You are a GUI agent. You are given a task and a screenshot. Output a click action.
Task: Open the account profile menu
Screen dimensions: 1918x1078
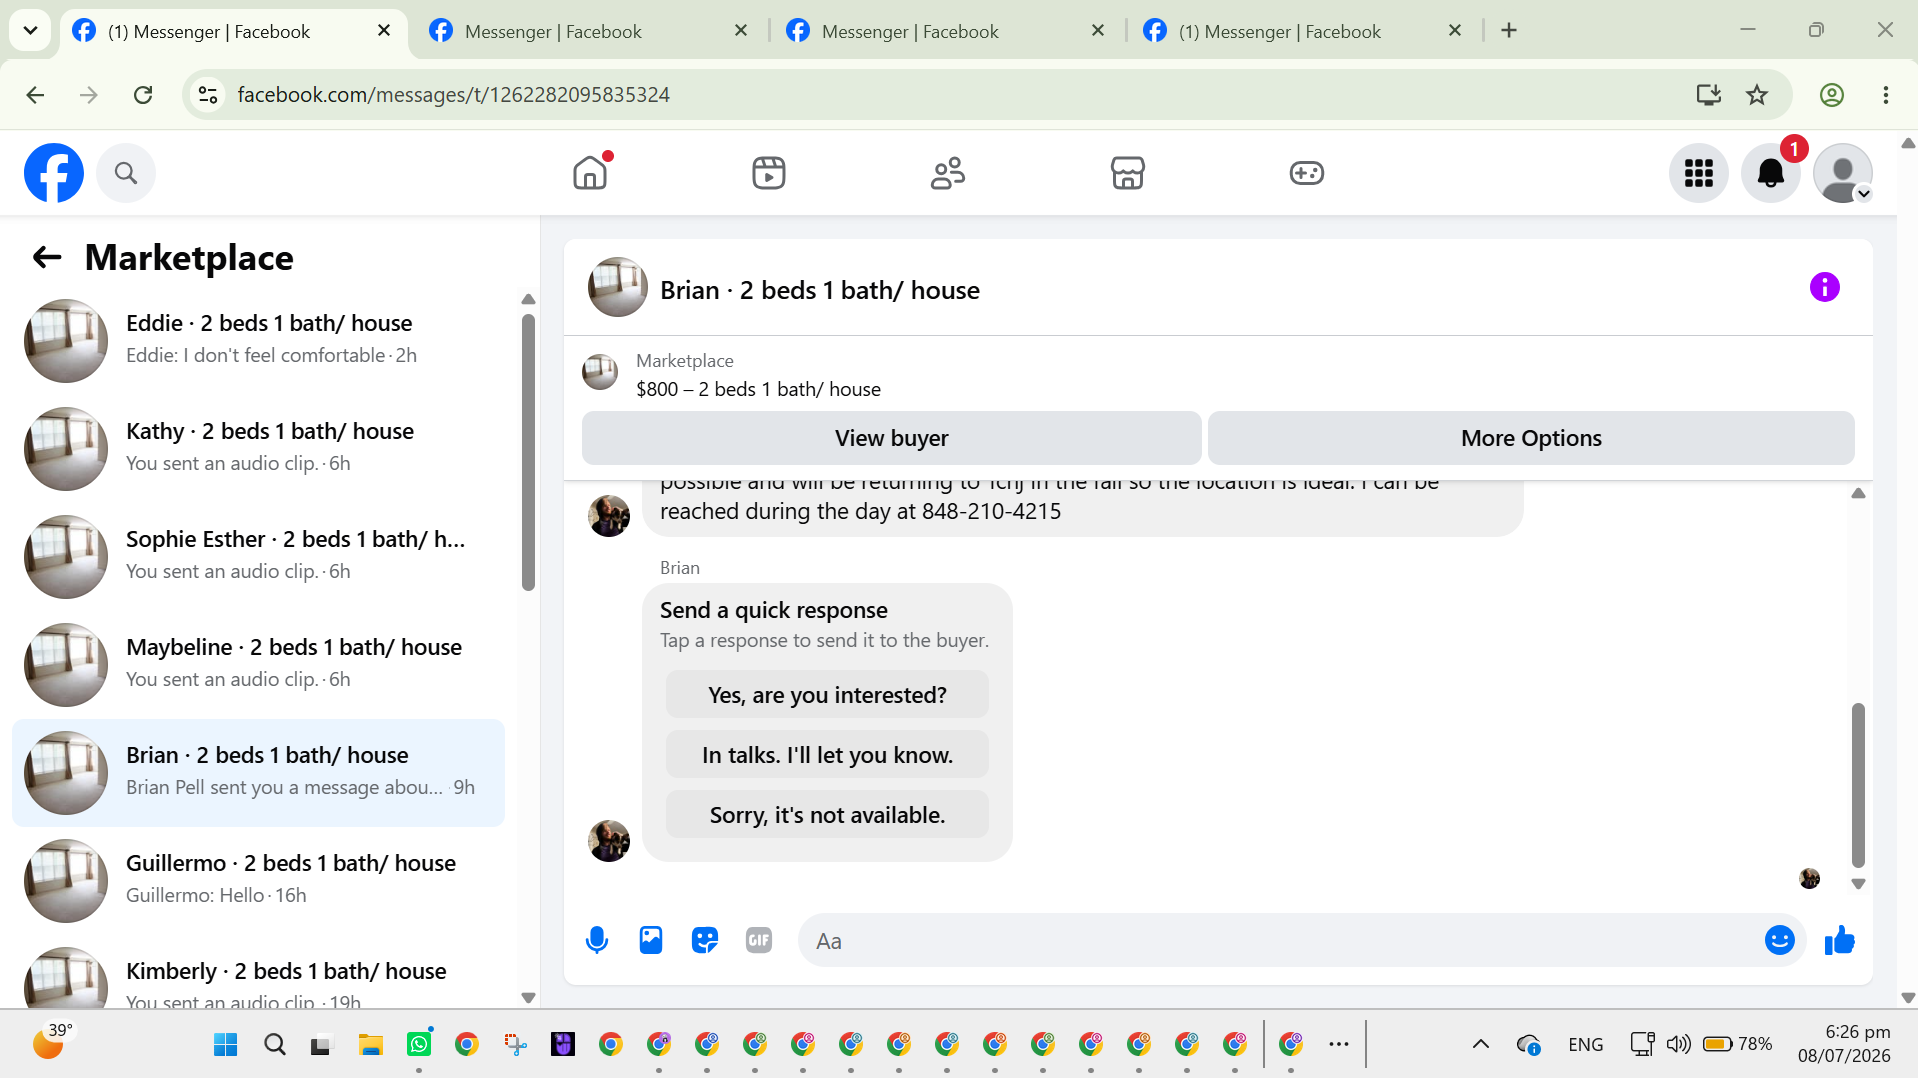1843,173
